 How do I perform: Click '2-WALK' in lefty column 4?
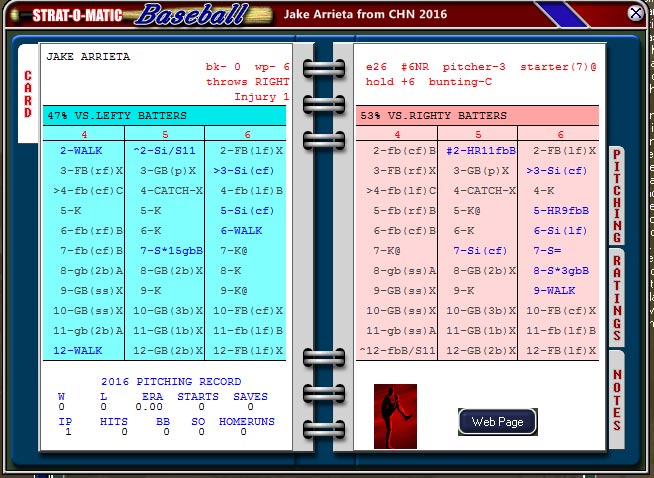[x=81, y=151]
